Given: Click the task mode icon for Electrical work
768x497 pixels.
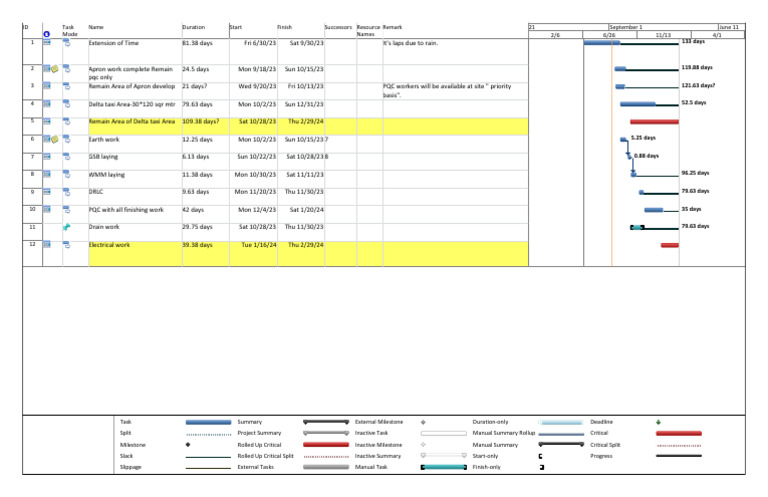Looking at the screenshot, I should click(67, 245).
